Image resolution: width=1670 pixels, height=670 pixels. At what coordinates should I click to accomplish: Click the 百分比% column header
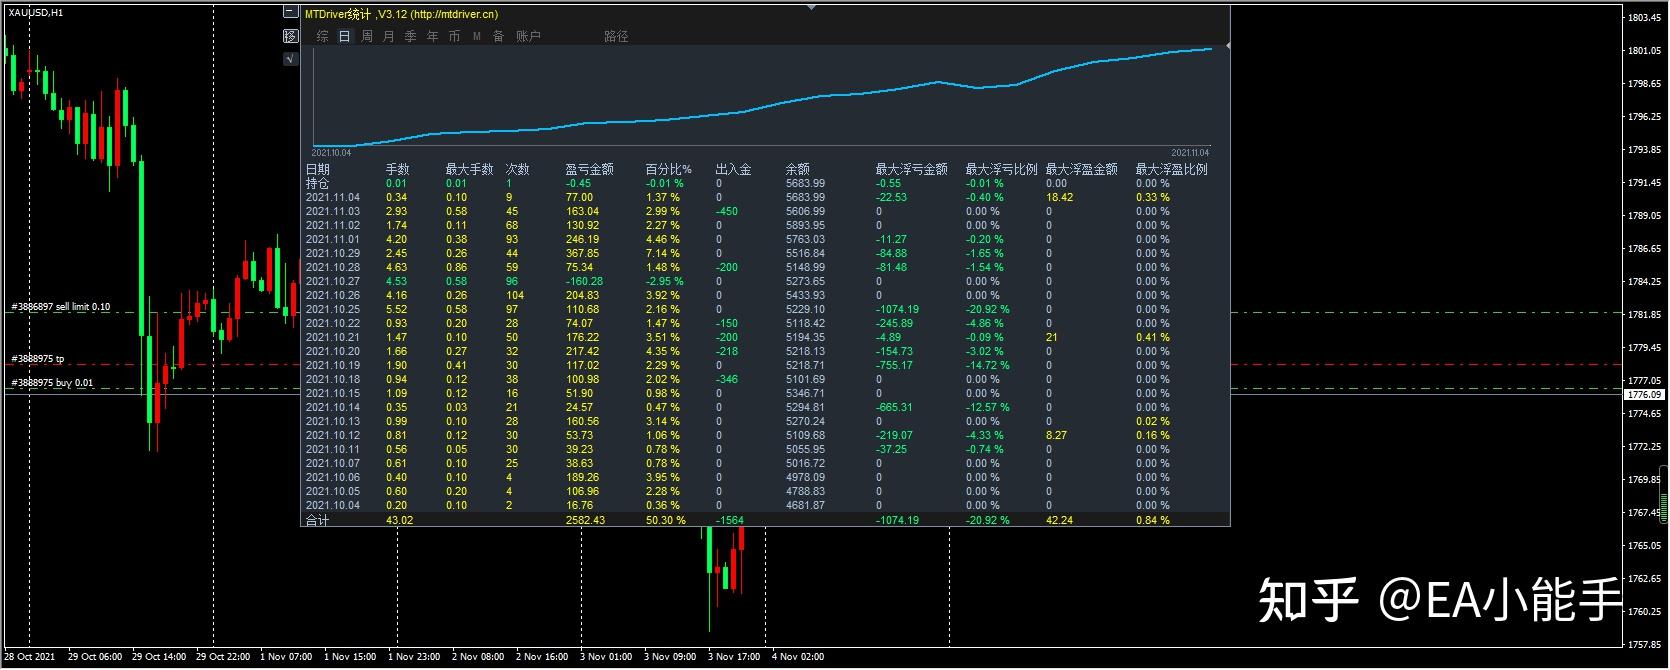[x=668, y=169]
